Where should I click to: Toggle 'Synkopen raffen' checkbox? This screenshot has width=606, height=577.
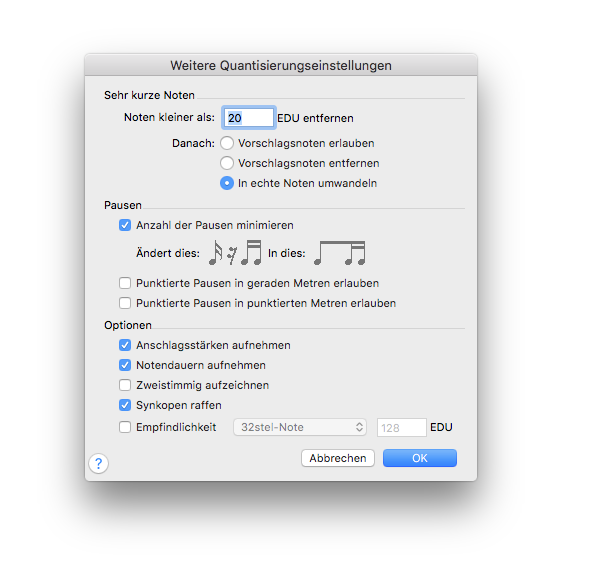(125, 405)
